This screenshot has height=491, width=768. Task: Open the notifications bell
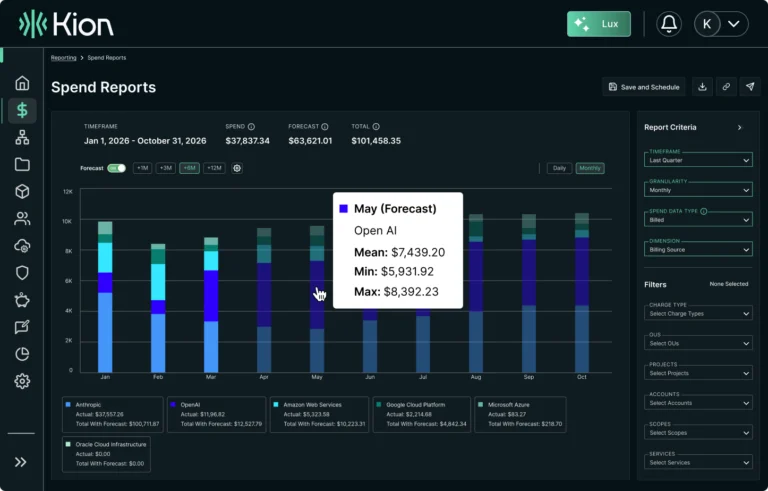[669, 24]
